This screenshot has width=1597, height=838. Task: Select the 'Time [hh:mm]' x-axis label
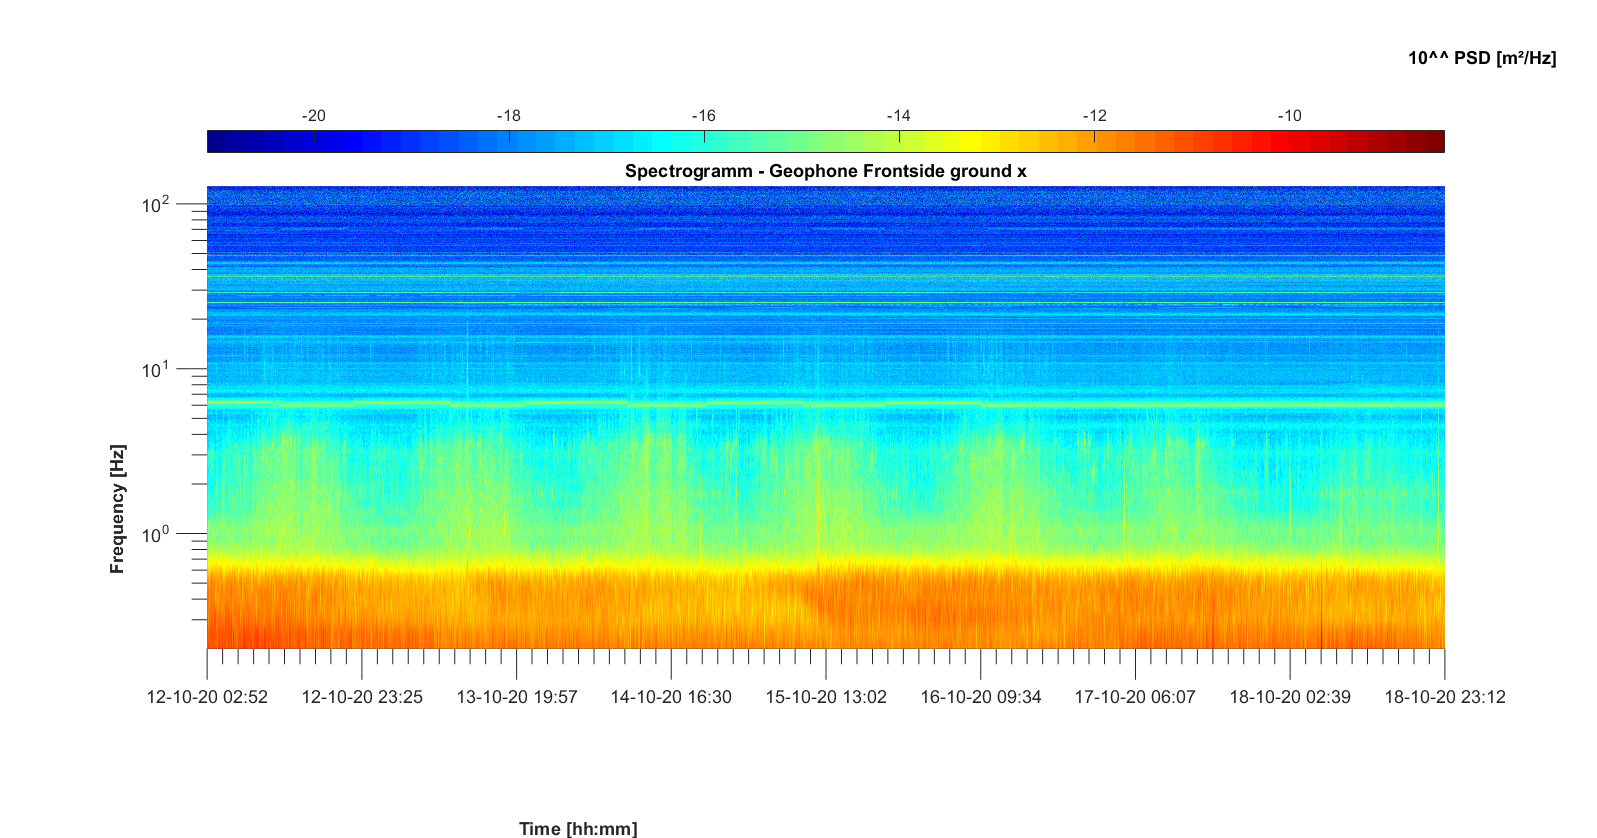pos(578,828)
